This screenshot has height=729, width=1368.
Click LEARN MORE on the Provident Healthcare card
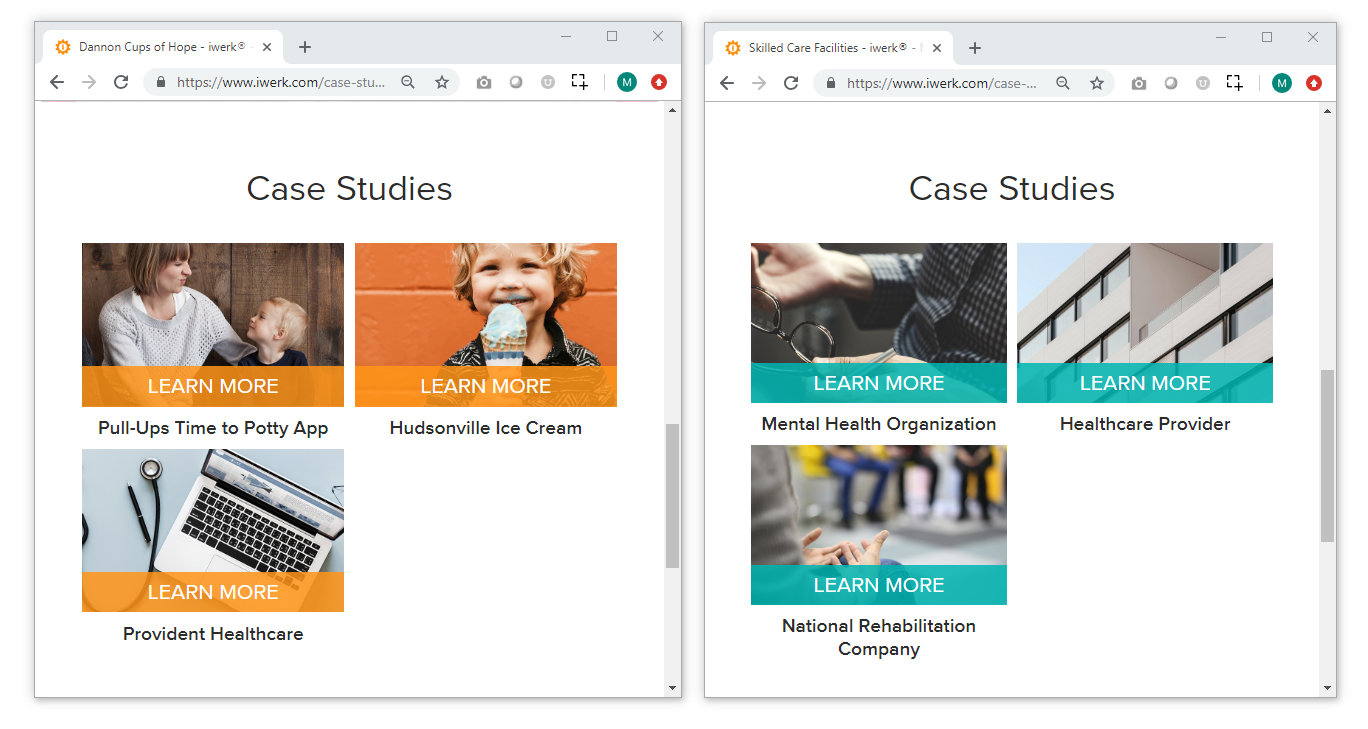point(213,592)
